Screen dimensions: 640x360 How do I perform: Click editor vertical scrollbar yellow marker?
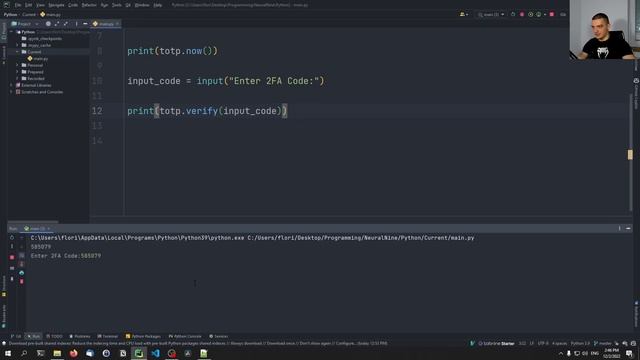point(630,154)
